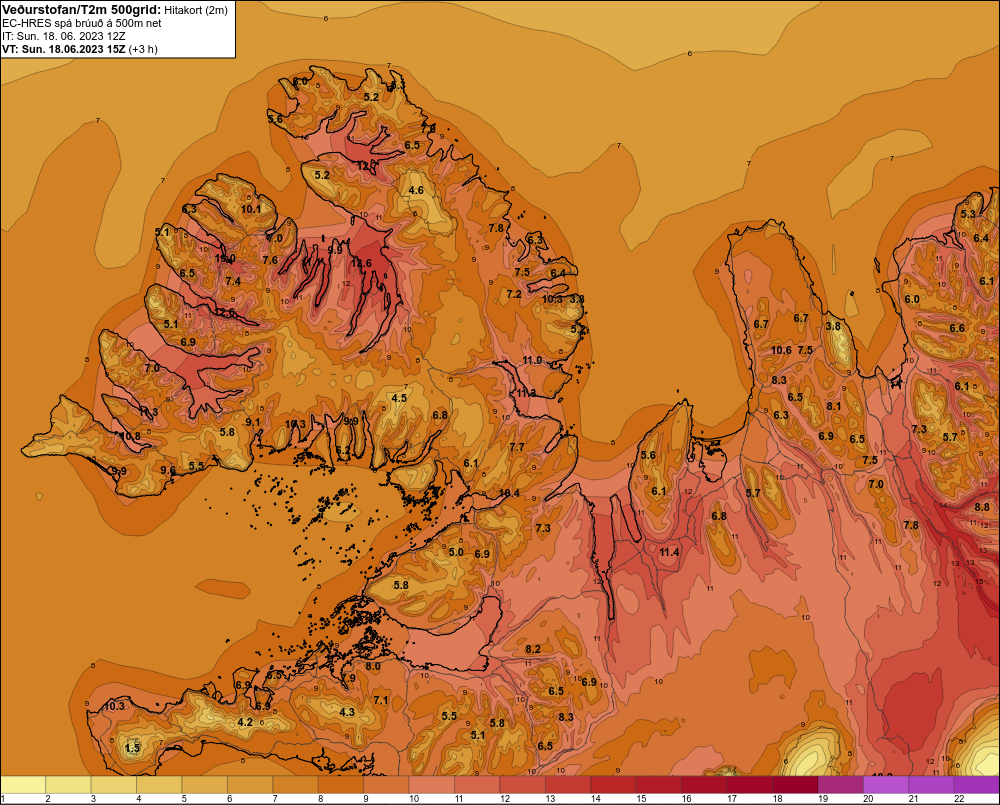
Task: Click the '5.3' temperature label
Action: pos(968,214)
